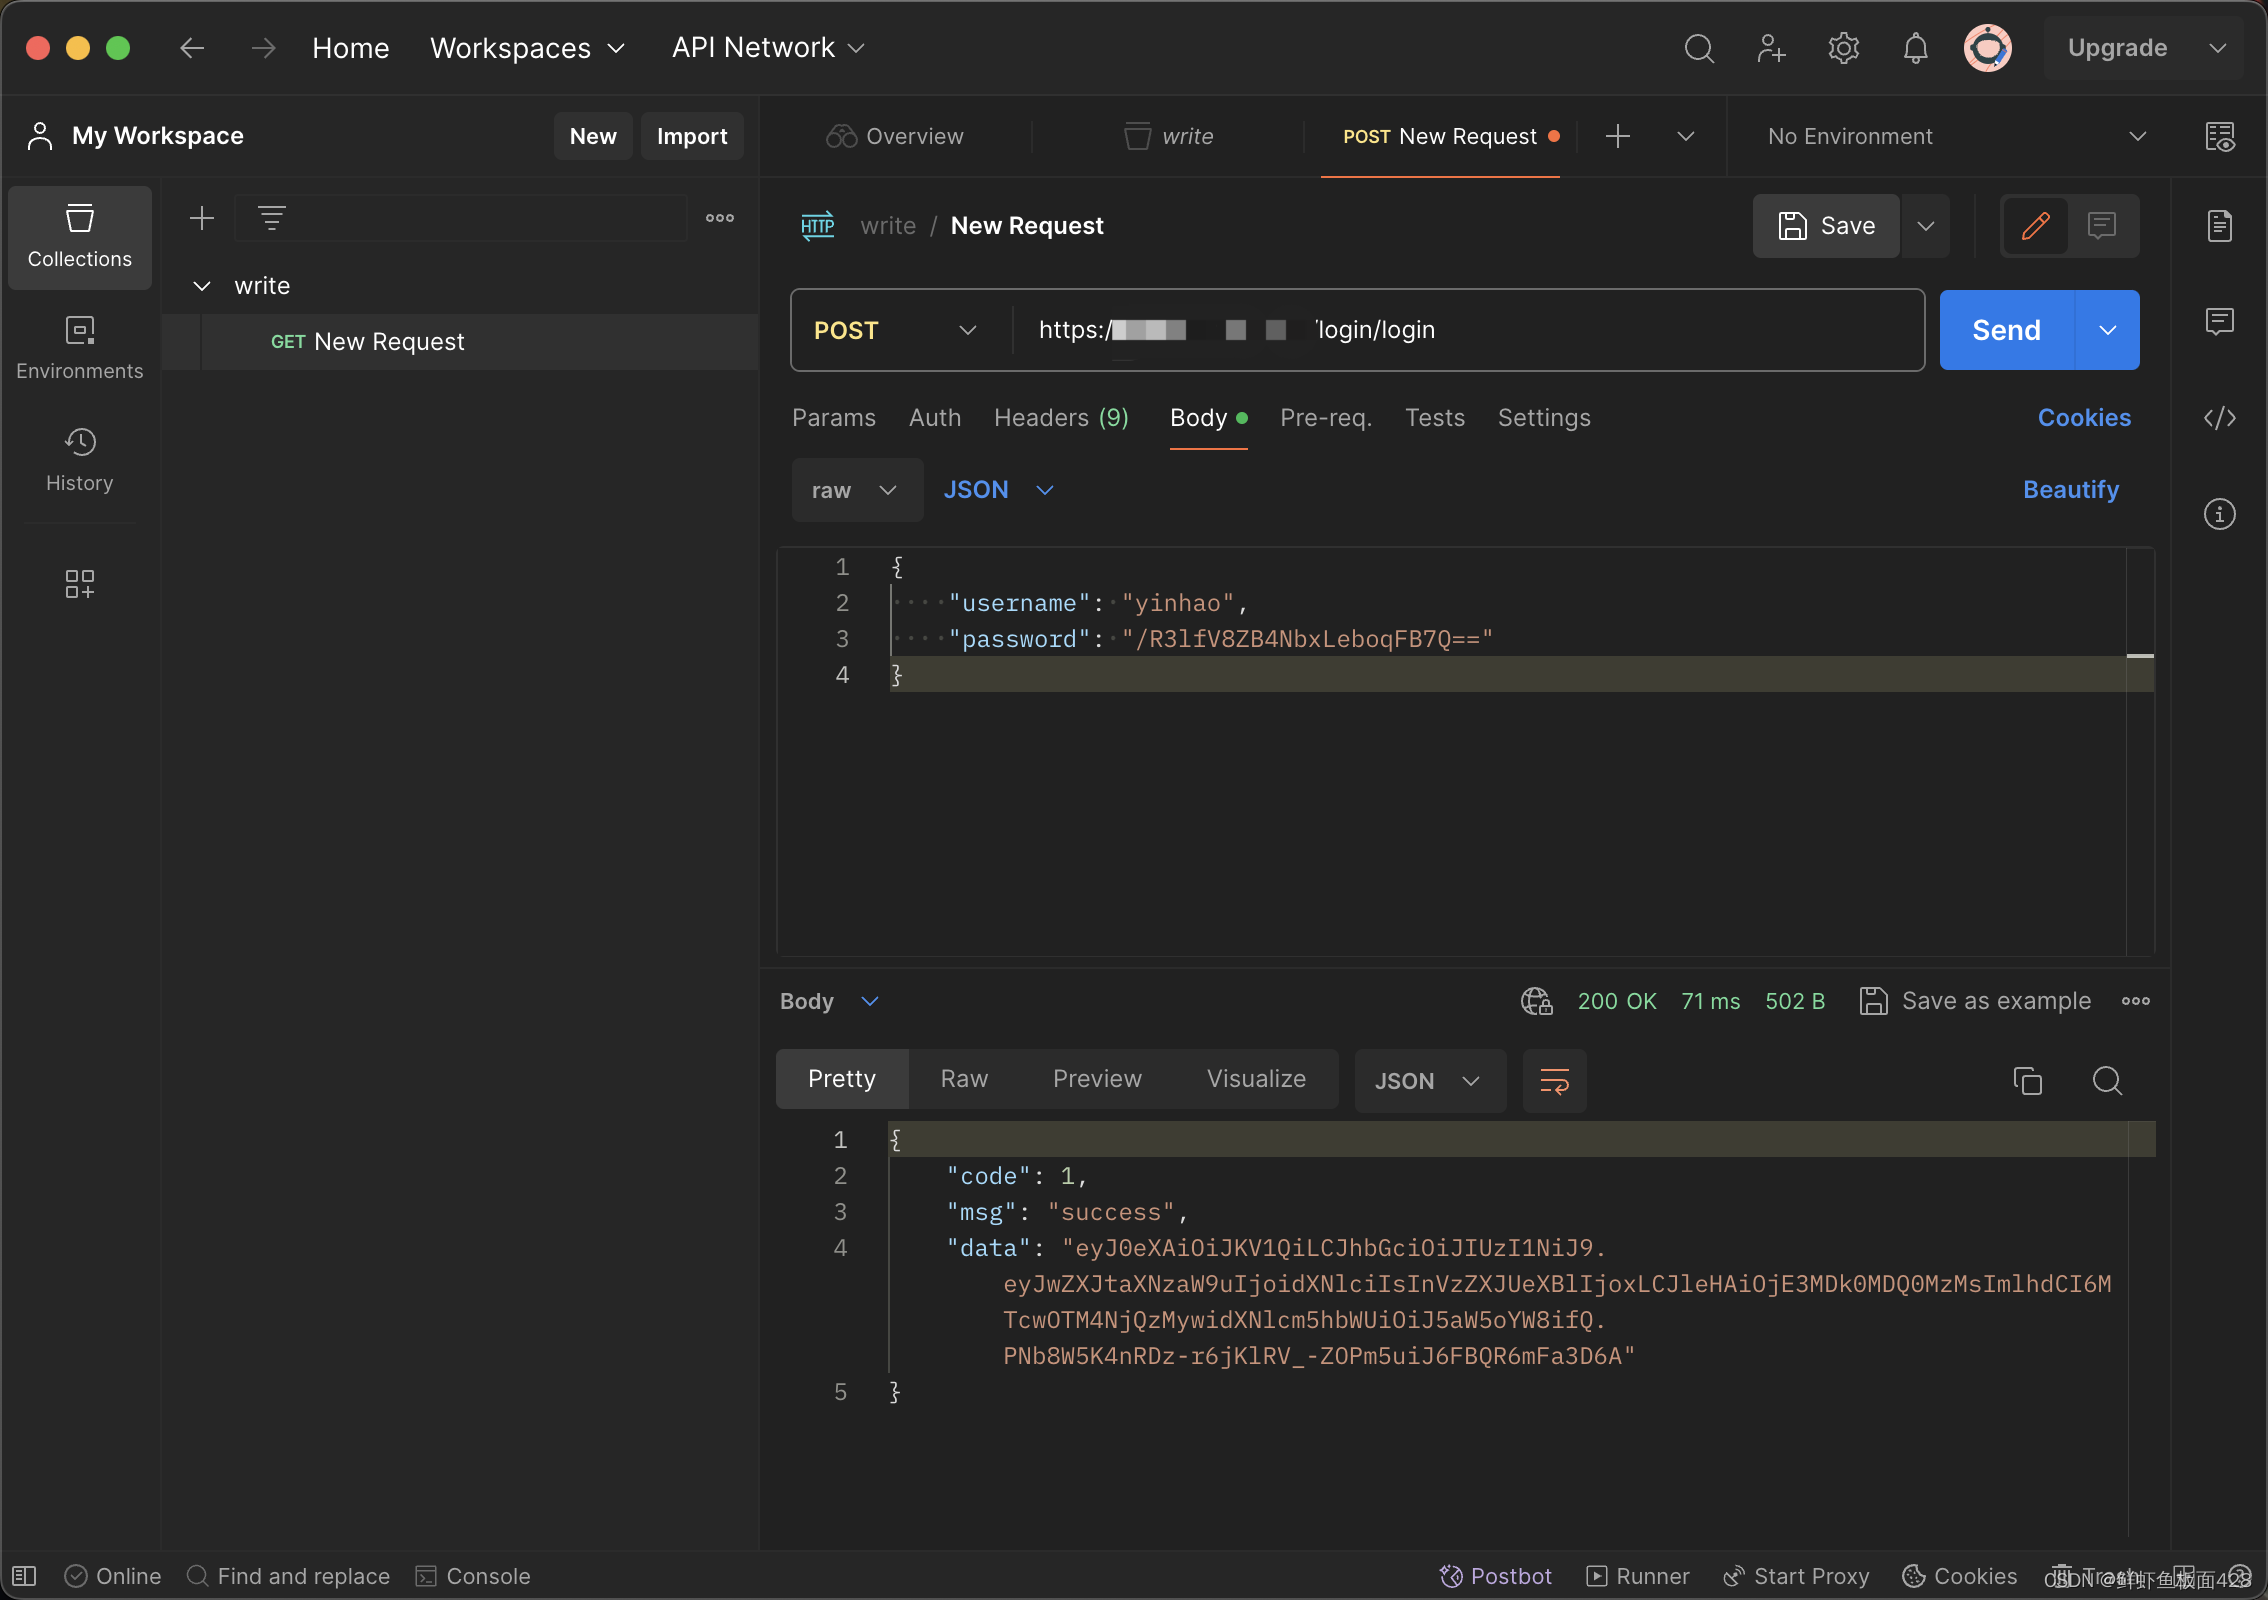2268x1600 pixels.
Task: Open the Environments sidebar panel
Action: [x=80, y=348]
